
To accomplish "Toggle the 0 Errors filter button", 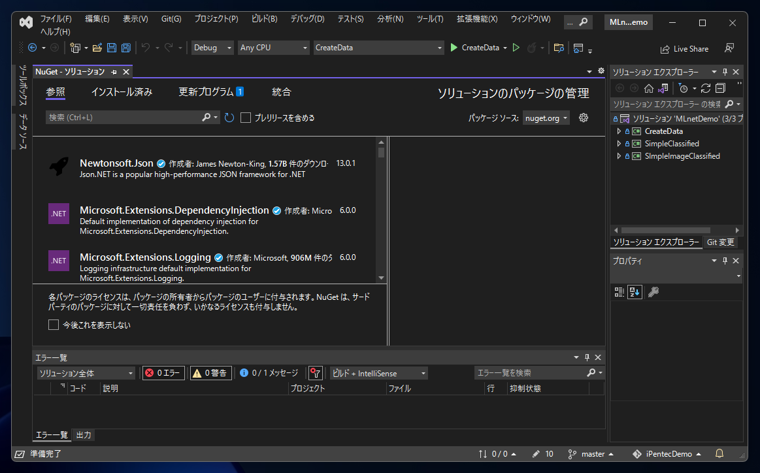I will pos(163,373).
